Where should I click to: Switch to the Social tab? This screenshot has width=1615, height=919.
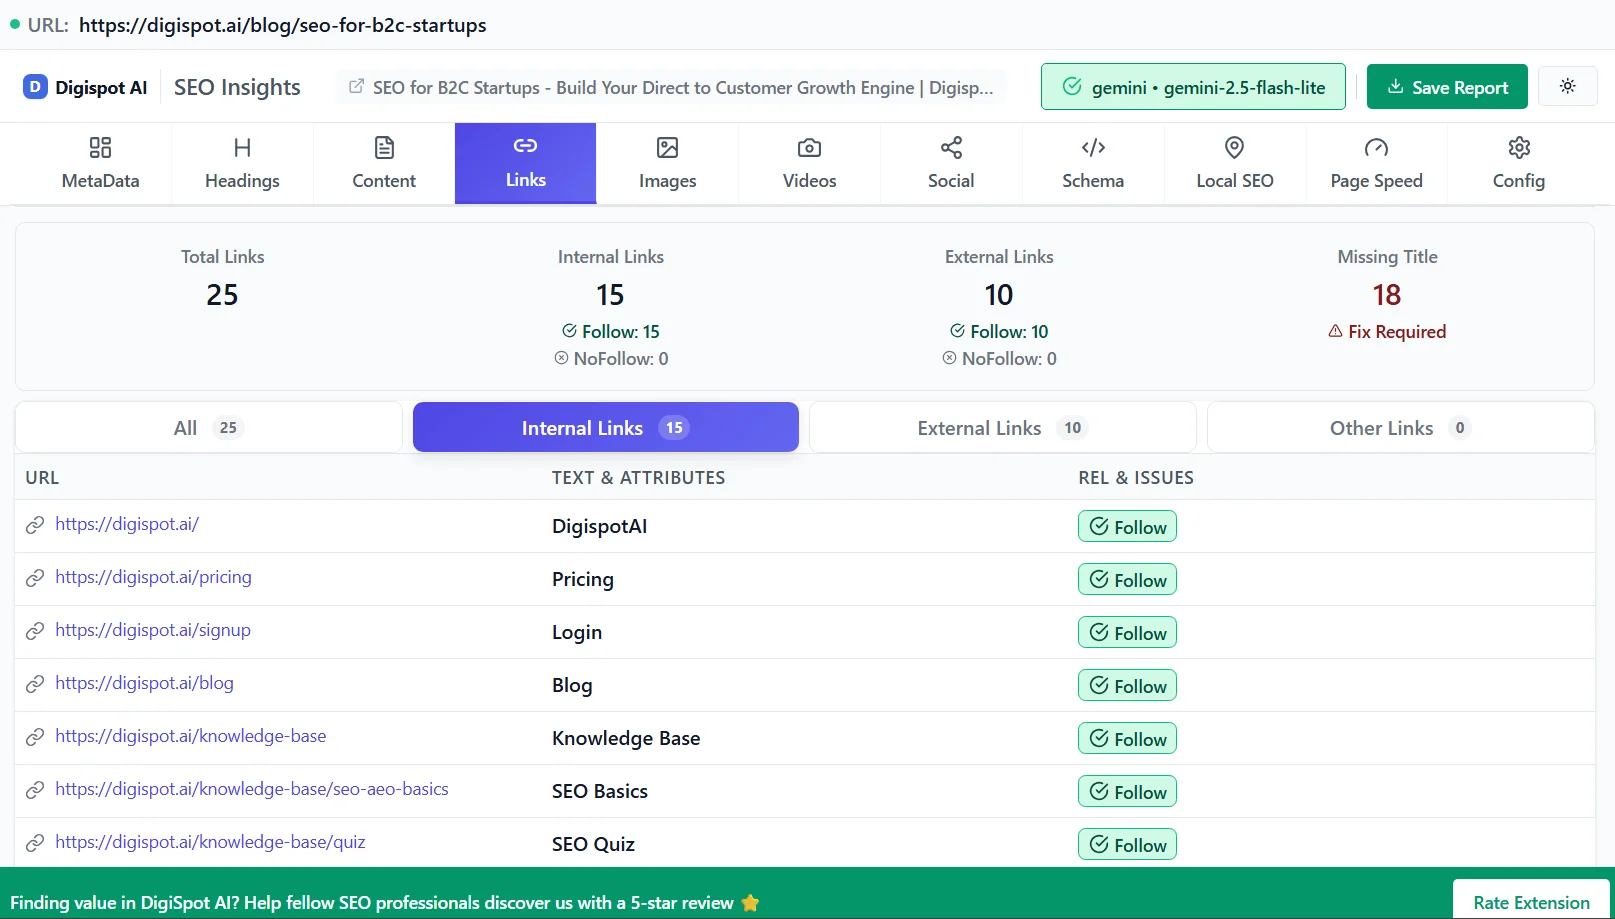951,164
